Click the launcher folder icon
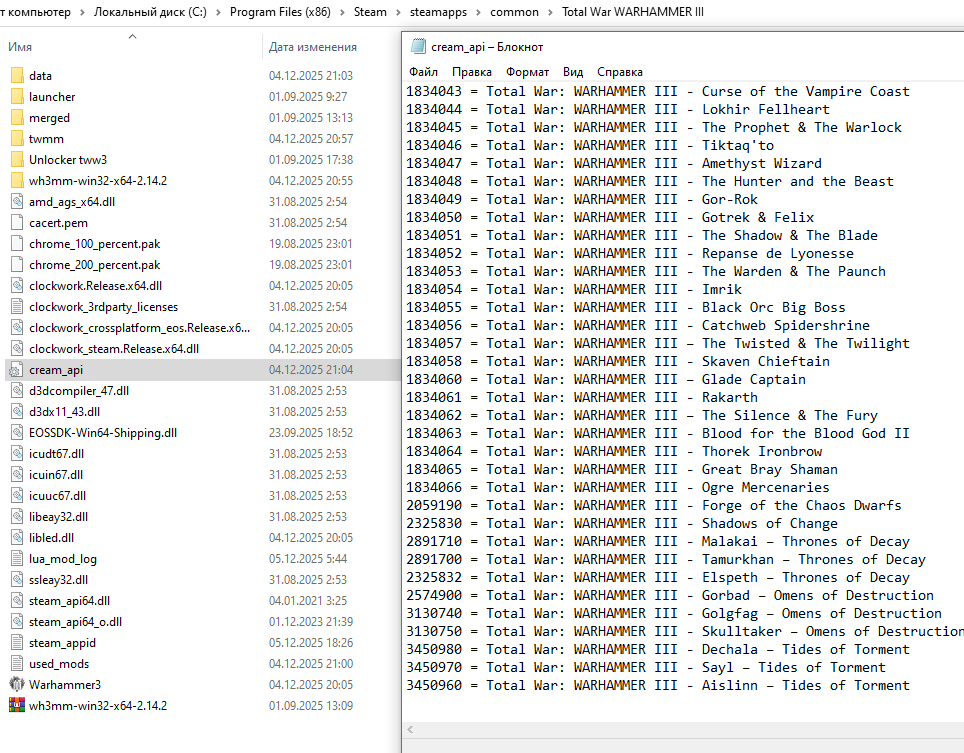The image size is (964, 753). tap(17, 97)
